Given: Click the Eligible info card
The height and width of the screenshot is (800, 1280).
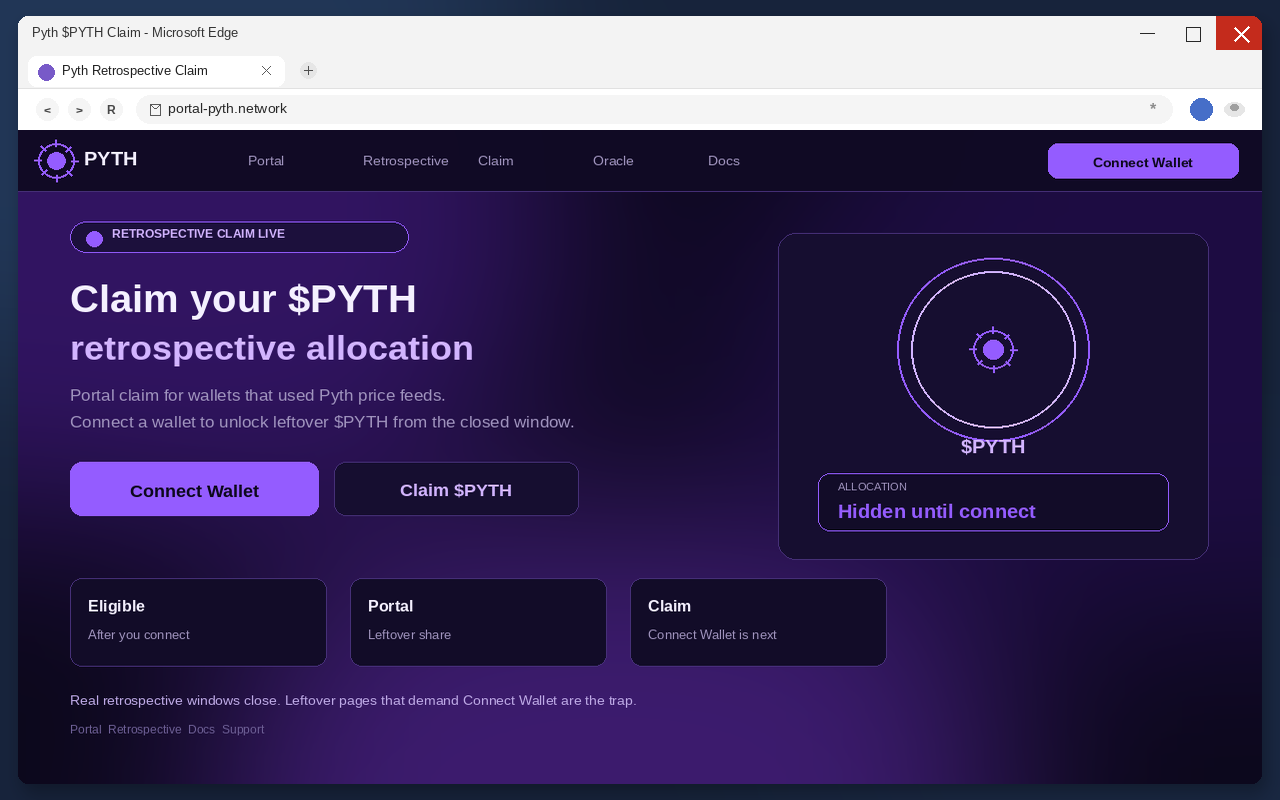Looking at the screenshot, I should tap(198, 622).
